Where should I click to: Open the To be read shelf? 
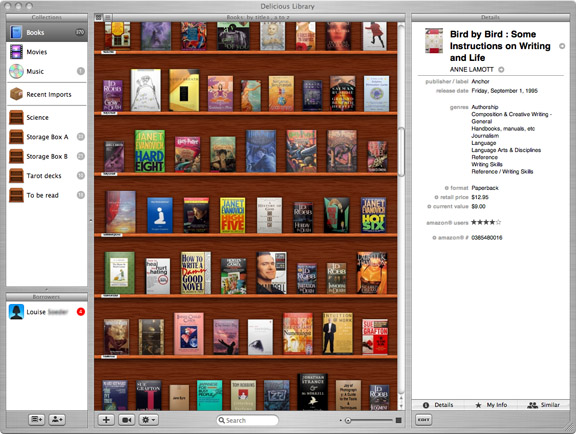click(47, 195)
